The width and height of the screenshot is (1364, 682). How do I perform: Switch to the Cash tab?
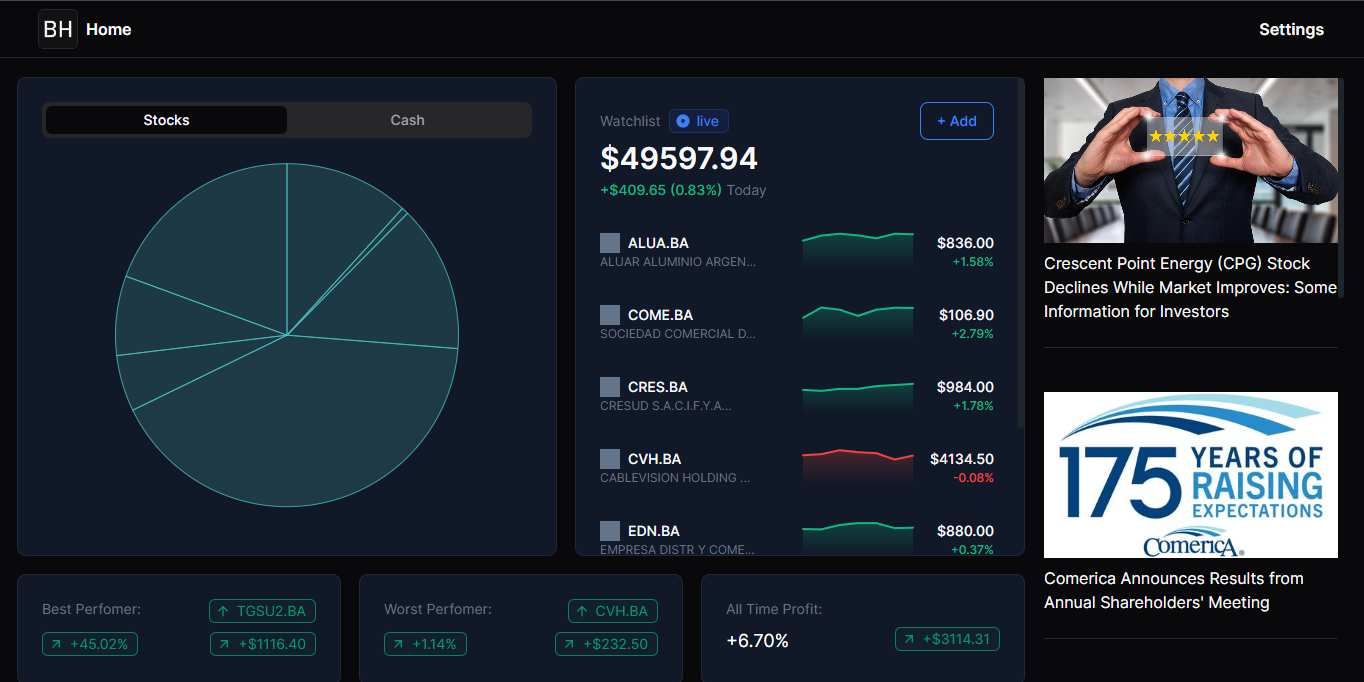[407, 120]
